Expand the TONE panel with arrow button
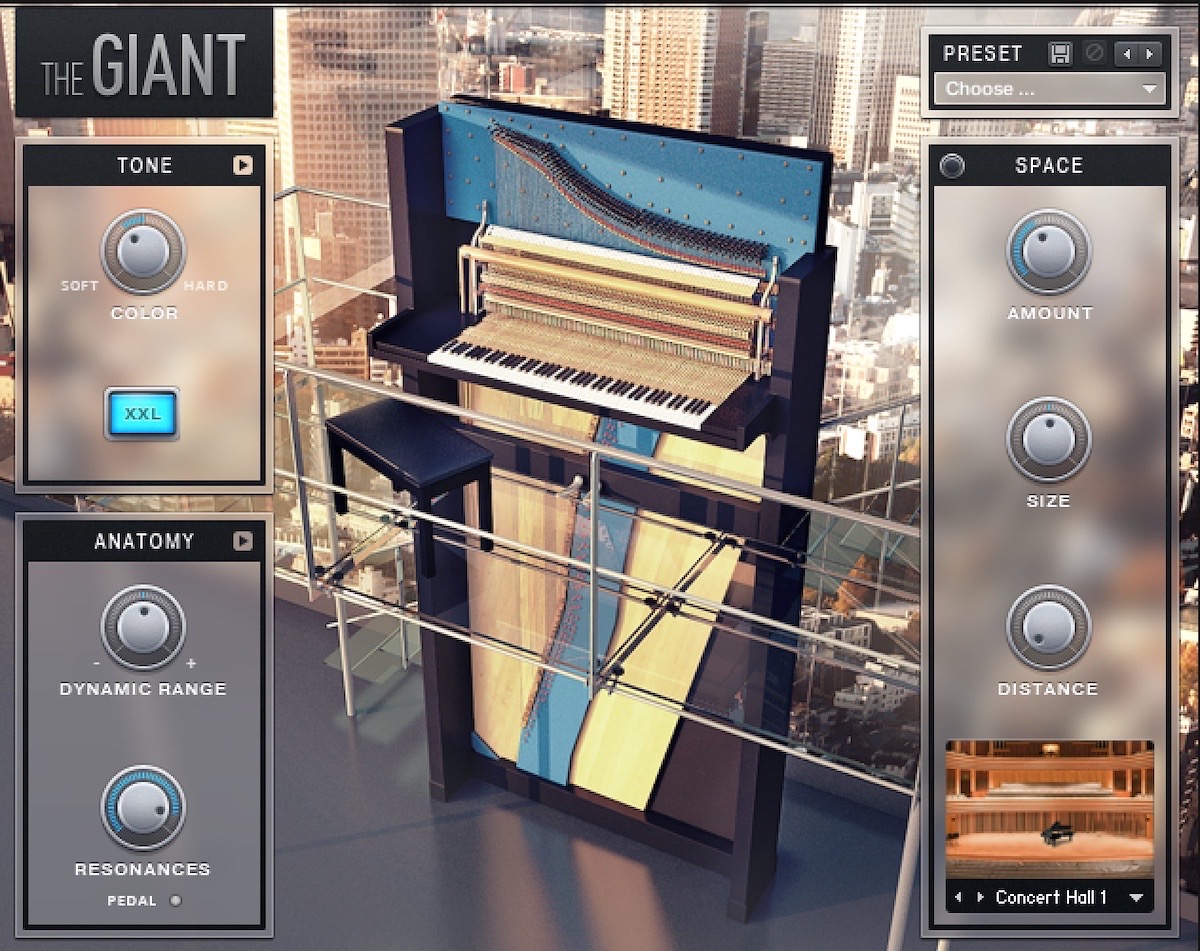The height and width of the screenshot is (951, 1200). (x=242, y=166)
